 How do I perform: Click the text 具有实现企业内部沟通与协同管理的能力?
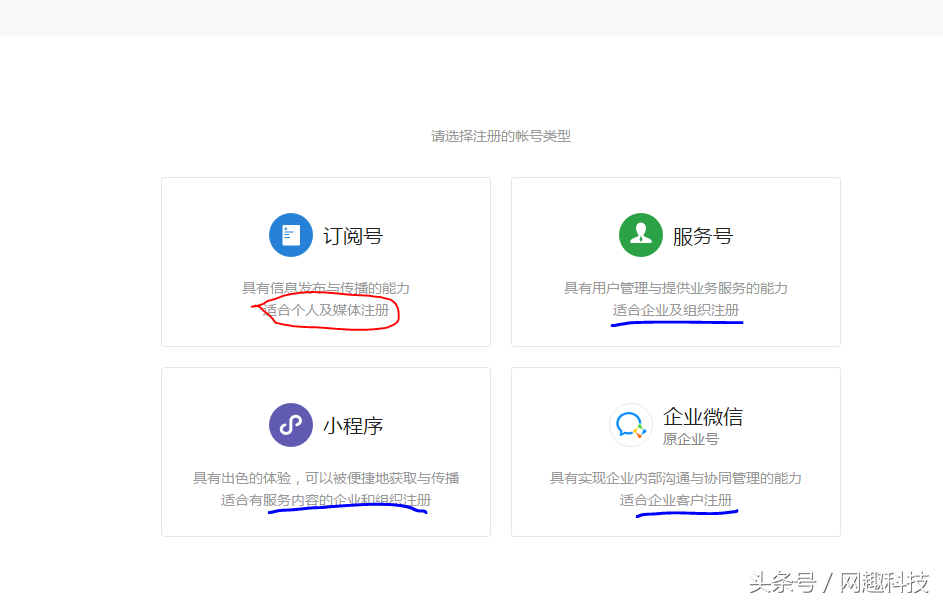675,478
